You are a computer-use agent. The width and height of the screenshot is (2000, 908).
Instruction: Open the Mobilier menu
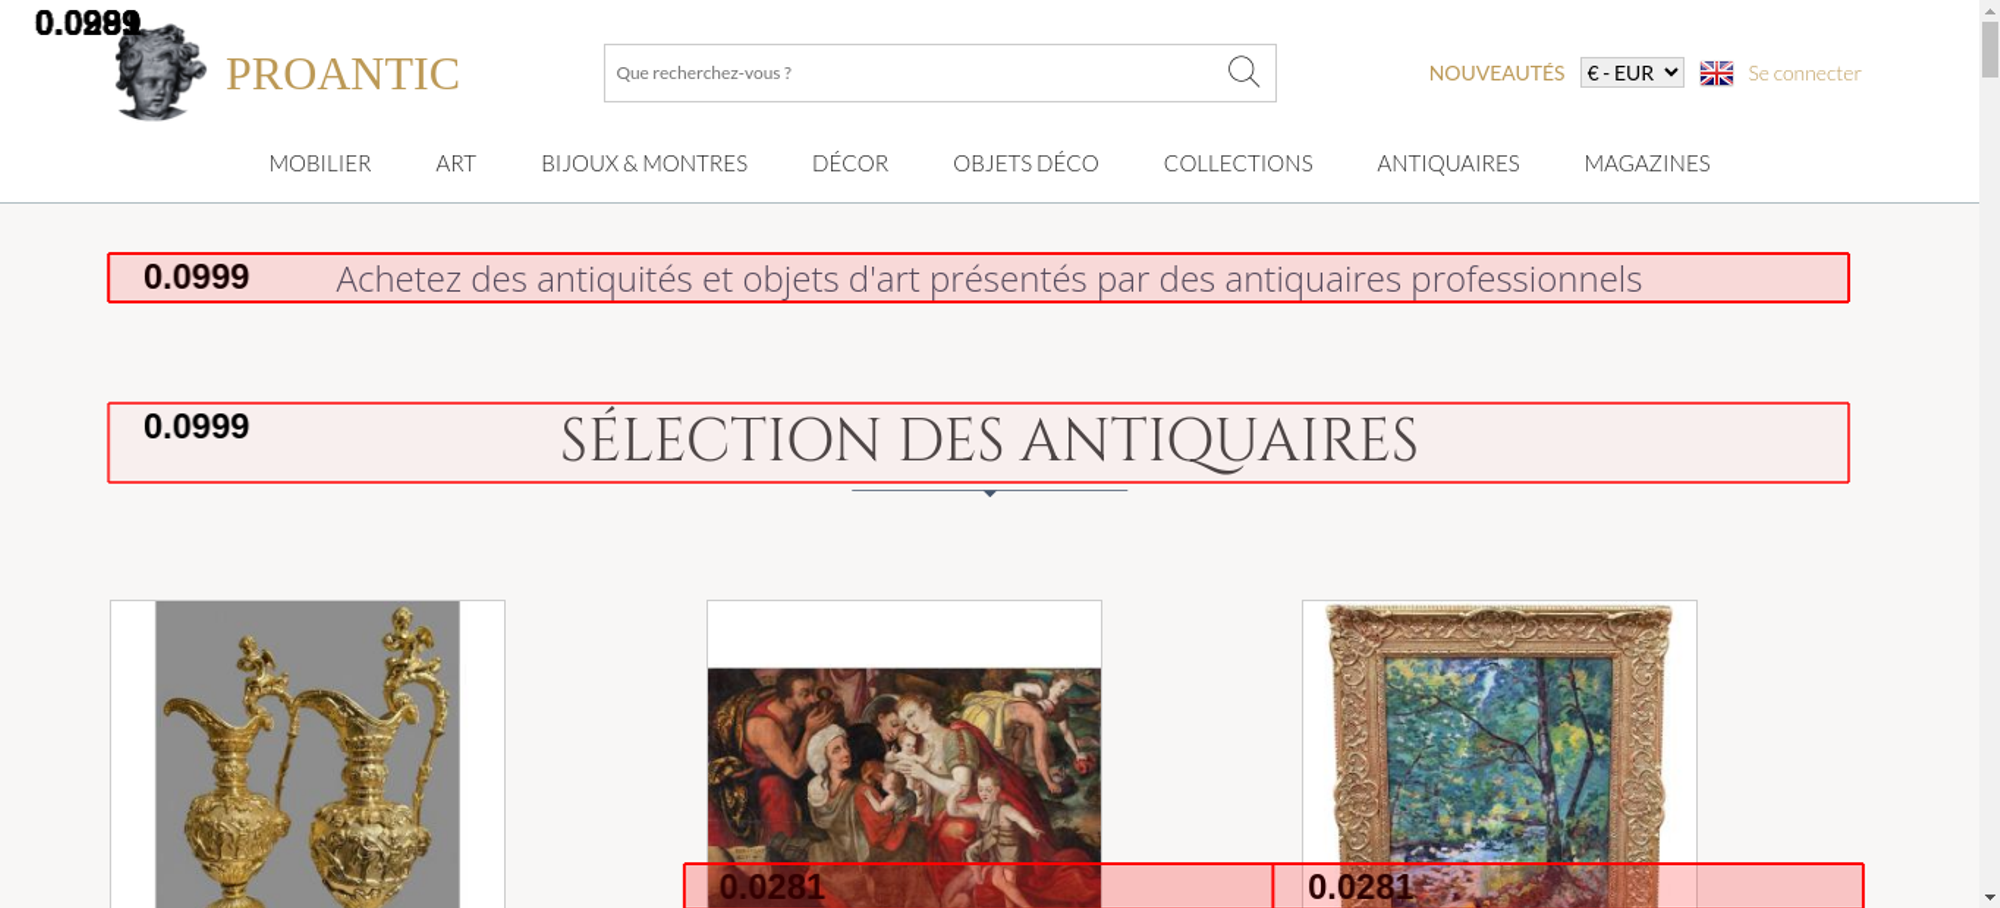click(x=320, y=163)
